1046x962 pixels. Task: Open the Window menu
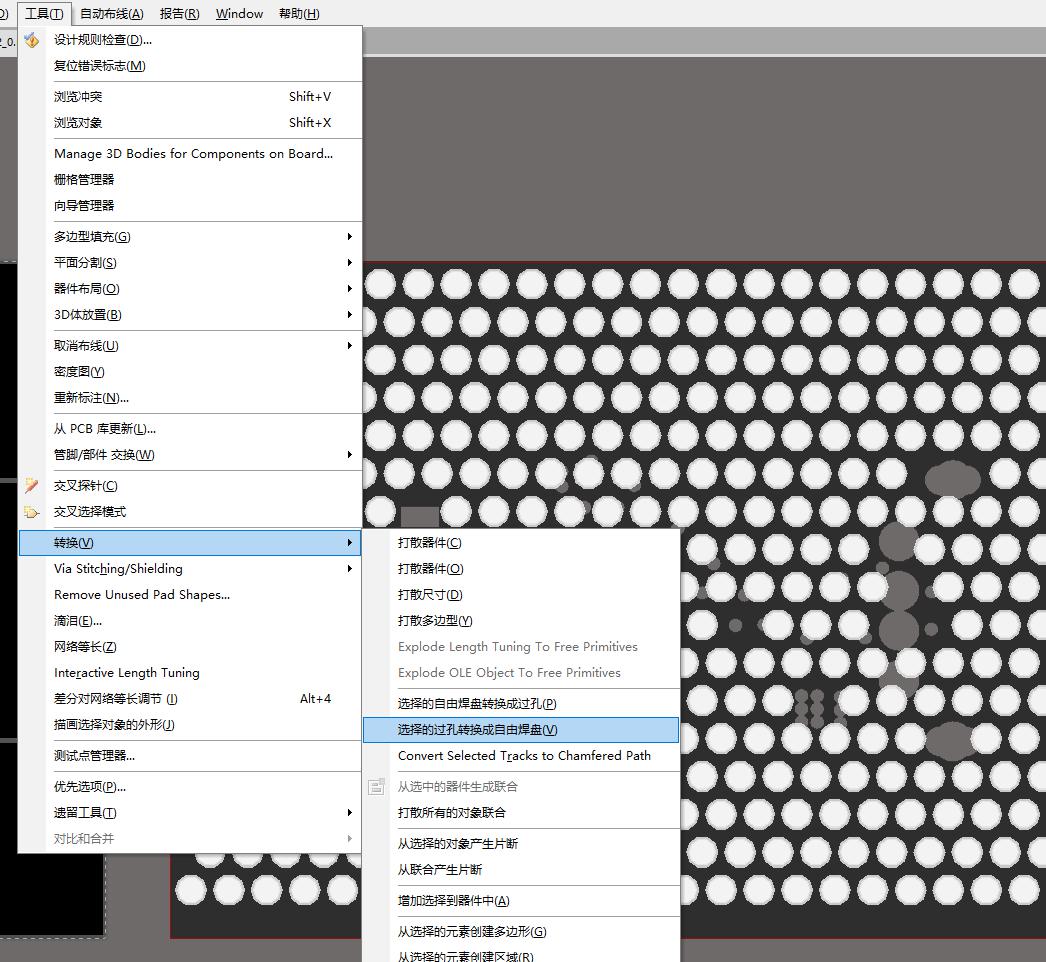(239, 14)
